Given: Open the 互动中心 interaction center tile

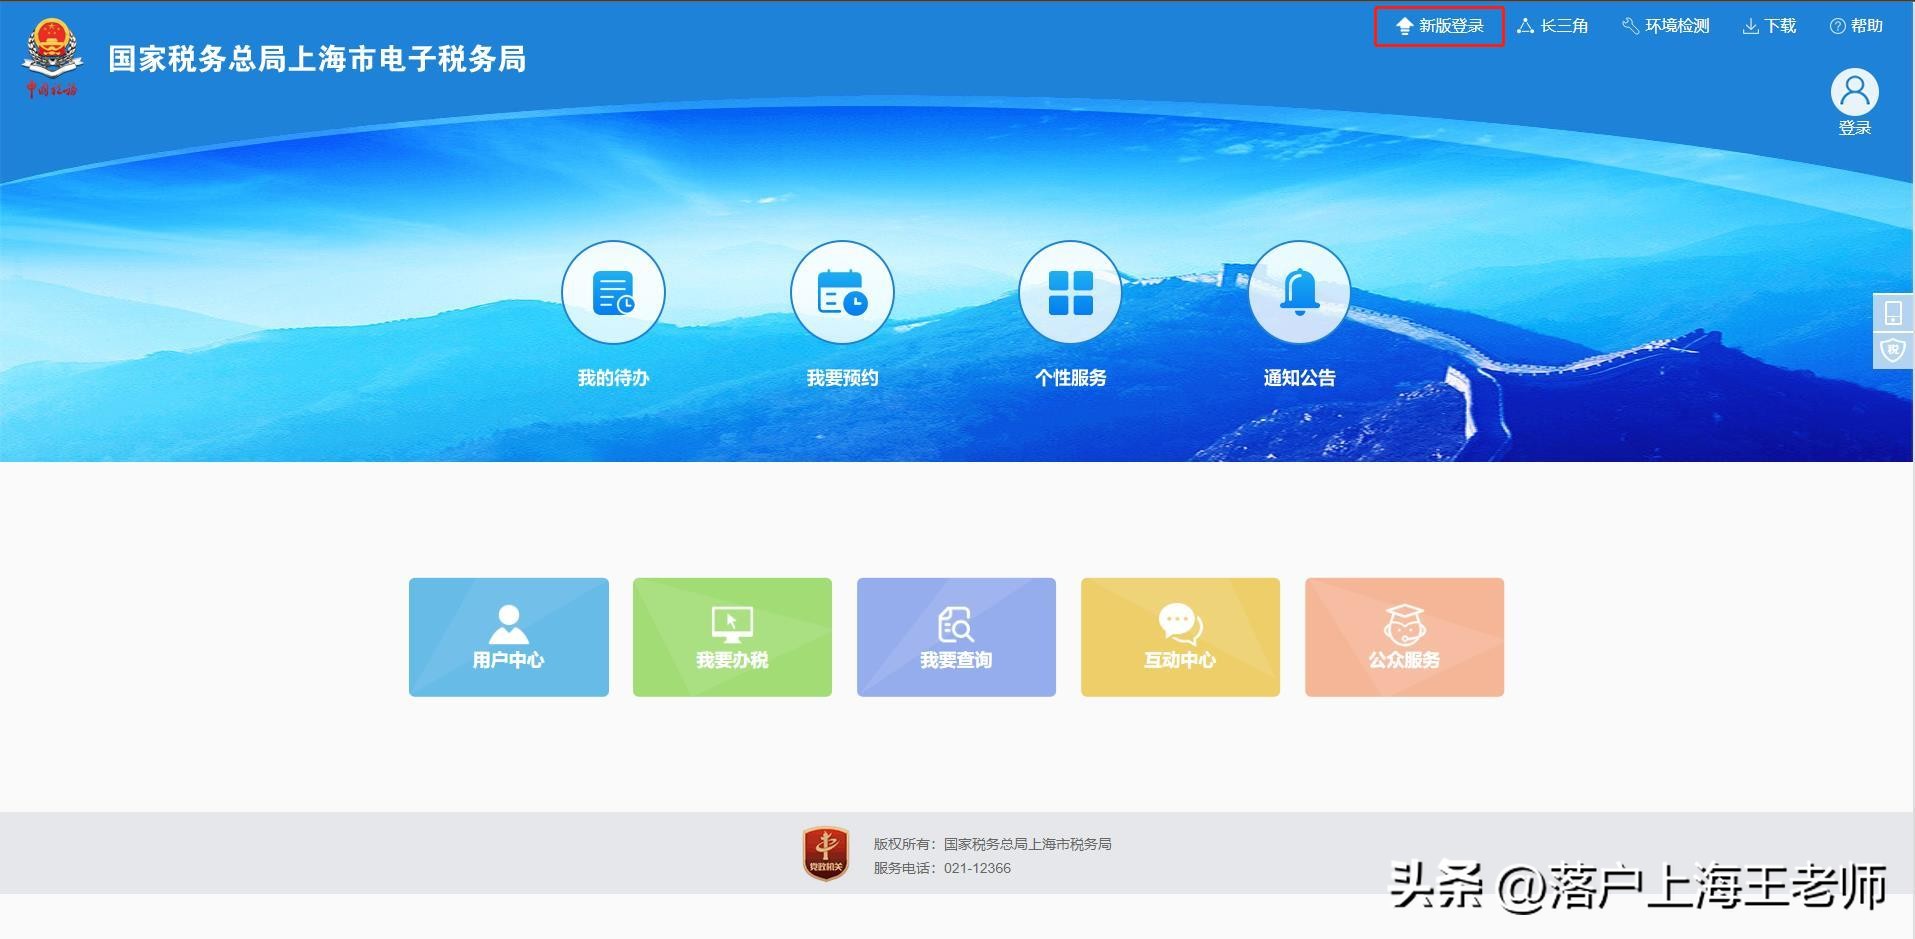Looking at the screenshot, I should click(1179, 636).
